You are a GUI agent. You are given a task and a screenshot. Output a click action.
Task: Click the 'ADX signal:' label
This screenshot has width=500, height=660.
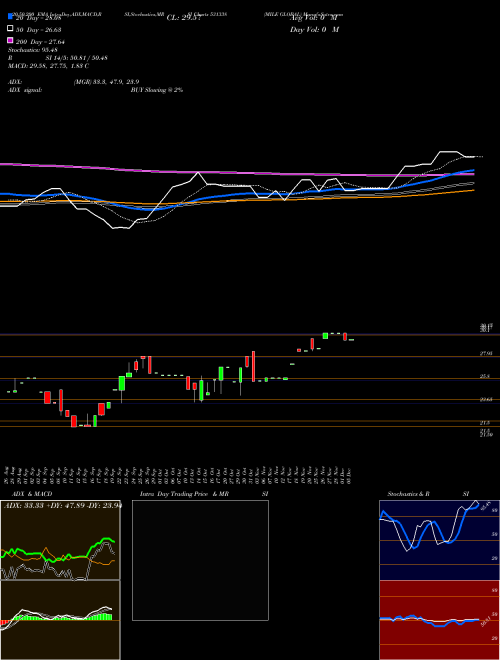tap(25, 90)
